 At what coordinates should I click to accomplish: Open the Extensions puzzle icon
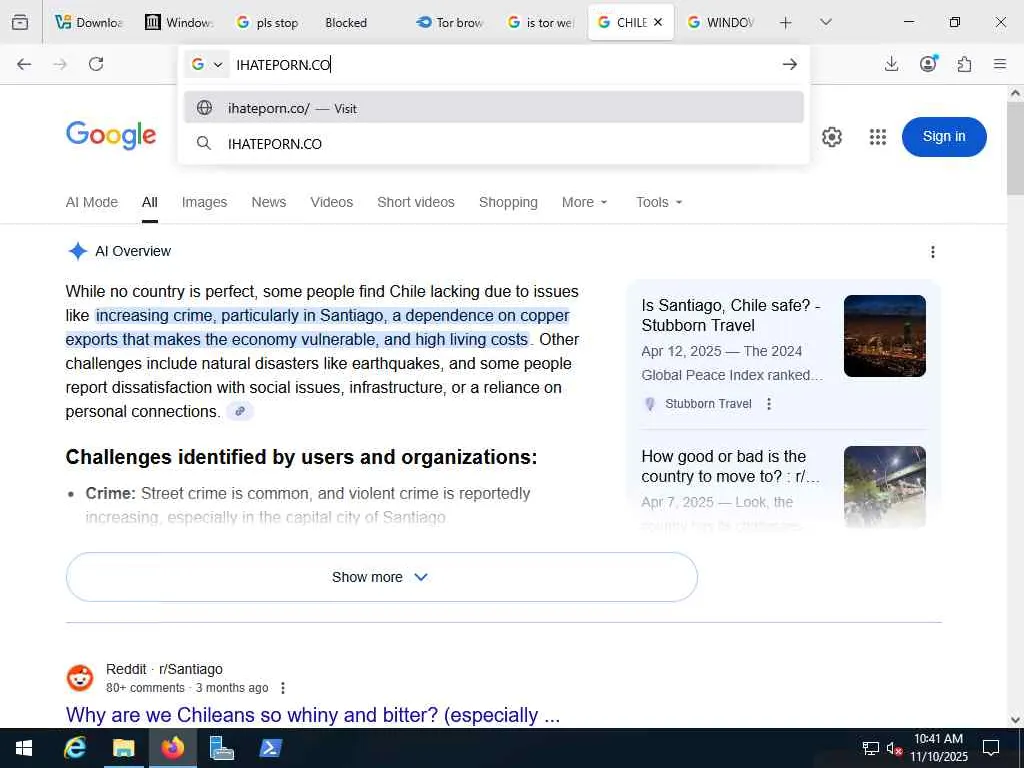click(964, 64)
